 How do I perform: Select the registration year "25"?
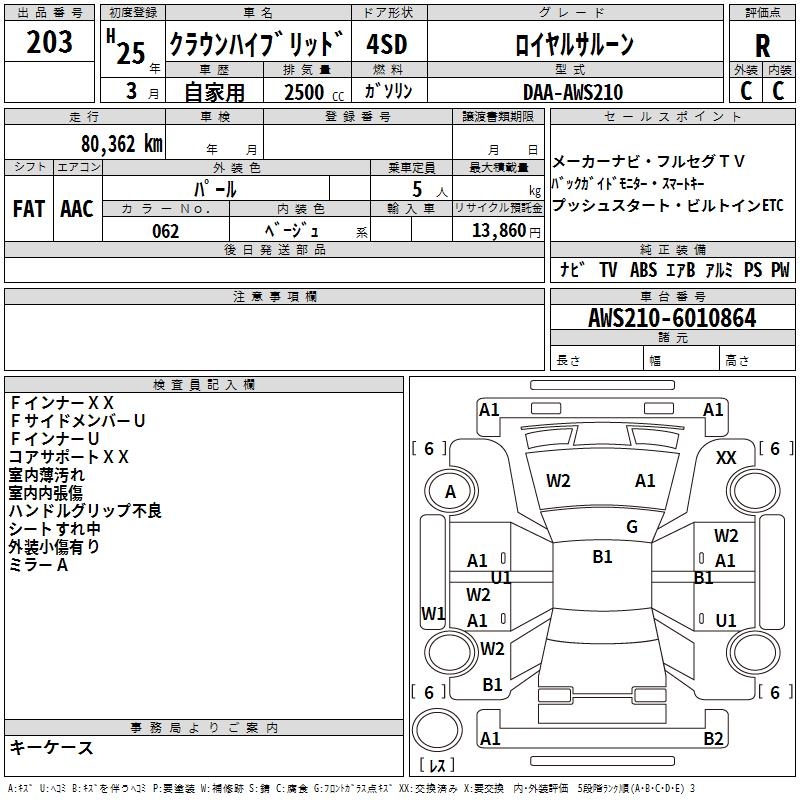click(131, 53)
